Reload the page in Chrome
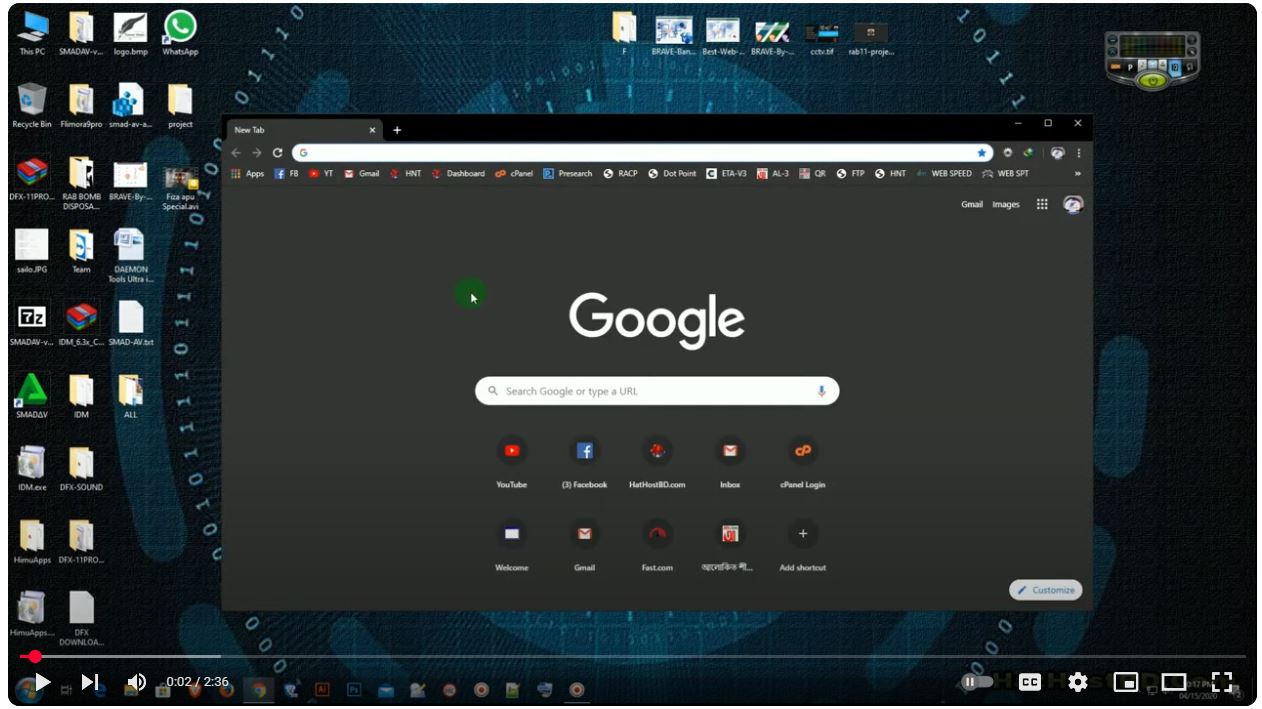Screen dimensions: 1262x709 click(277, 153)
